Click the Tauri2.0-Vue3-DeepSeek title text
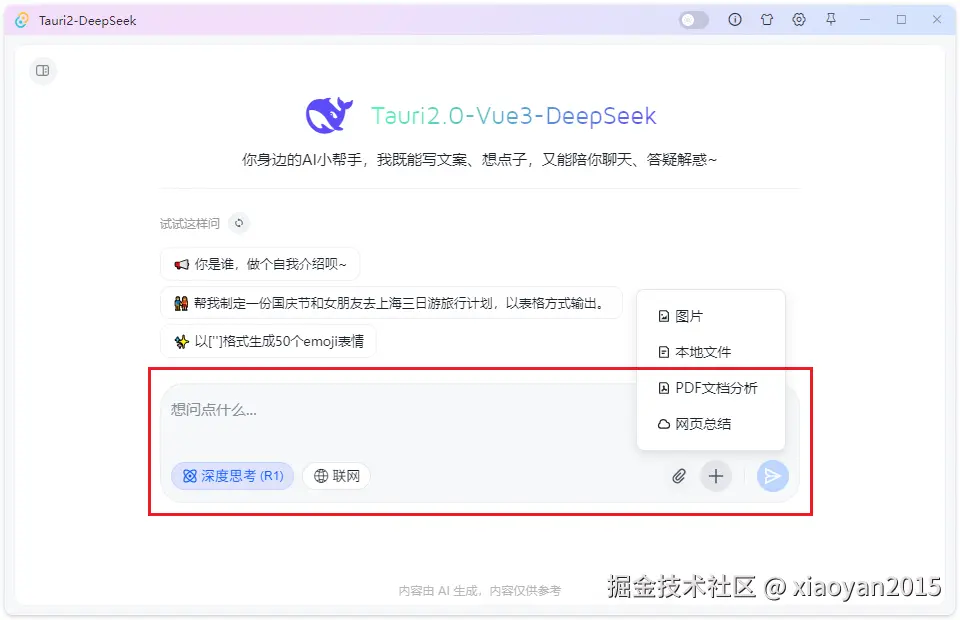Image resolution: width=960 pixels, height=620 pixels. coord(514,116)
